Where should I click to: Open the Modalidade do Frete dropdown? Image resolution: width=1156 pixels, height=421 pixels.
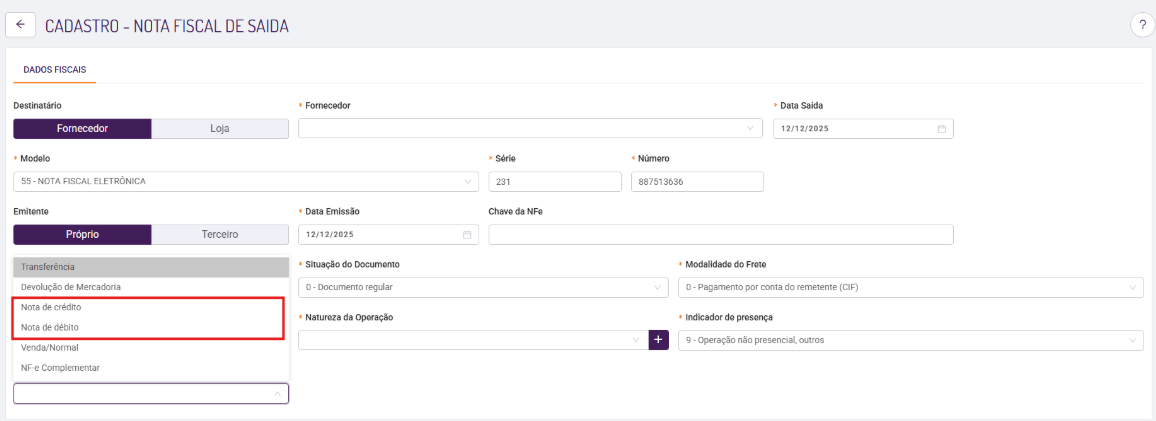pyautogui.click(x=910, y=287)
